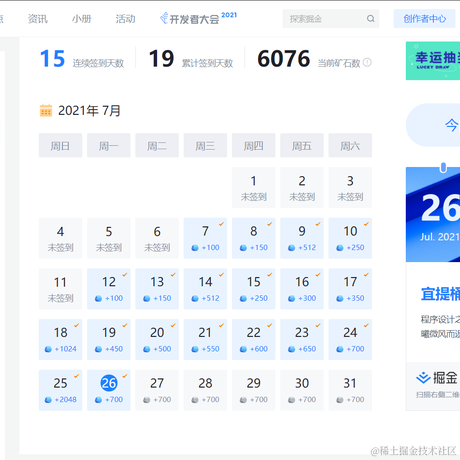The height and width of the screenshot is (460, 460).
Task: Select calendar day 29 cell
Action: (x=254, y=390)
